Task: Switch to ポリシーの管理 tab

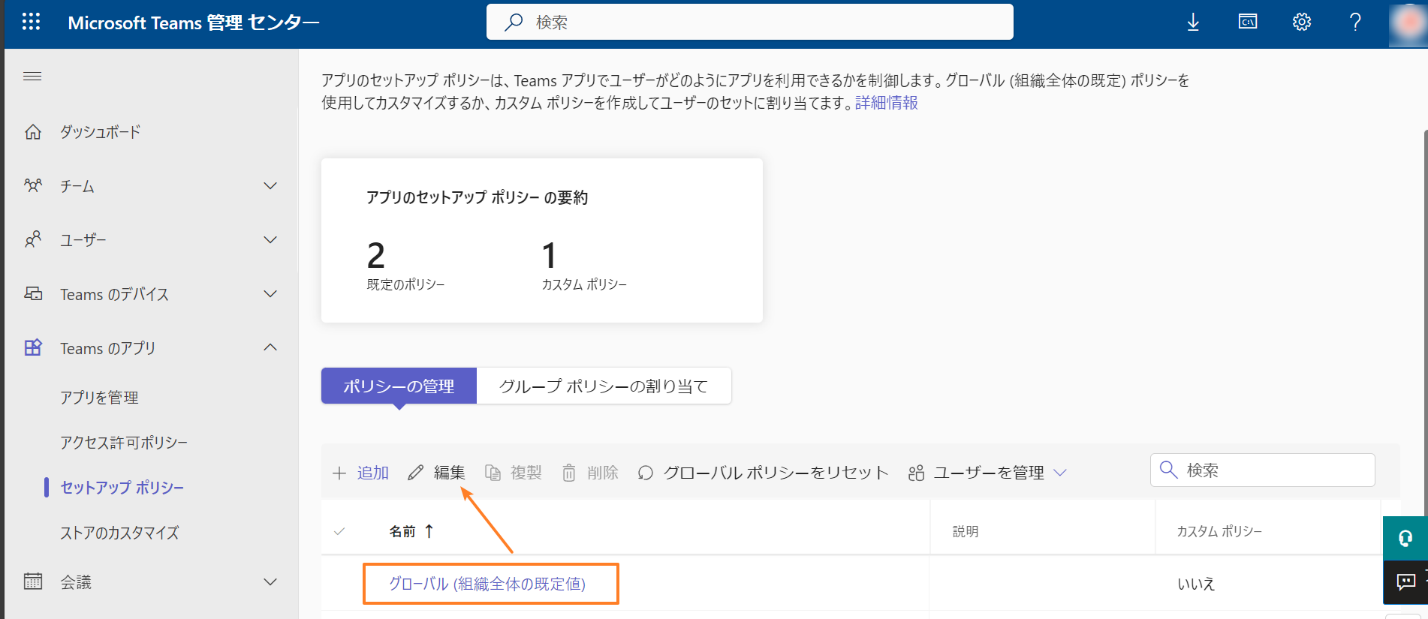Action: [399, 386]
